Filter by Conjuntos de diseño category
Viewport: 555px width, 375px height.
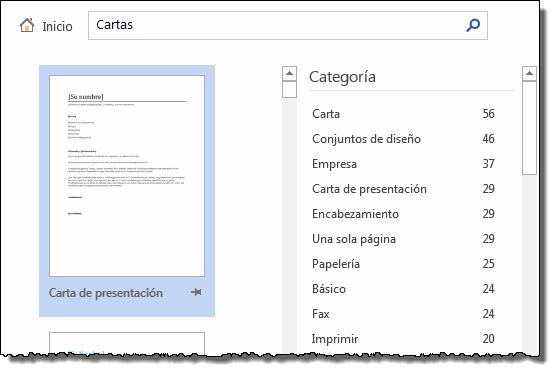[x=404, y=139]
